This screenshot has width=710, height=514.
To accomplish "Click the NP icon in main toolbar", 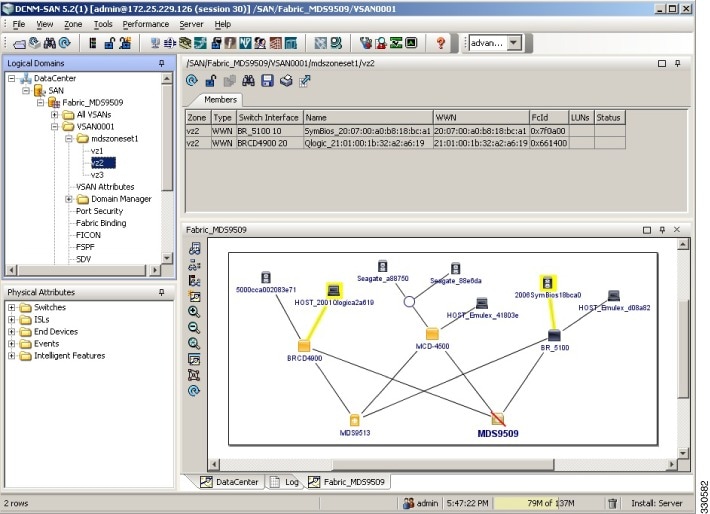I will click(x=245, y=43).
